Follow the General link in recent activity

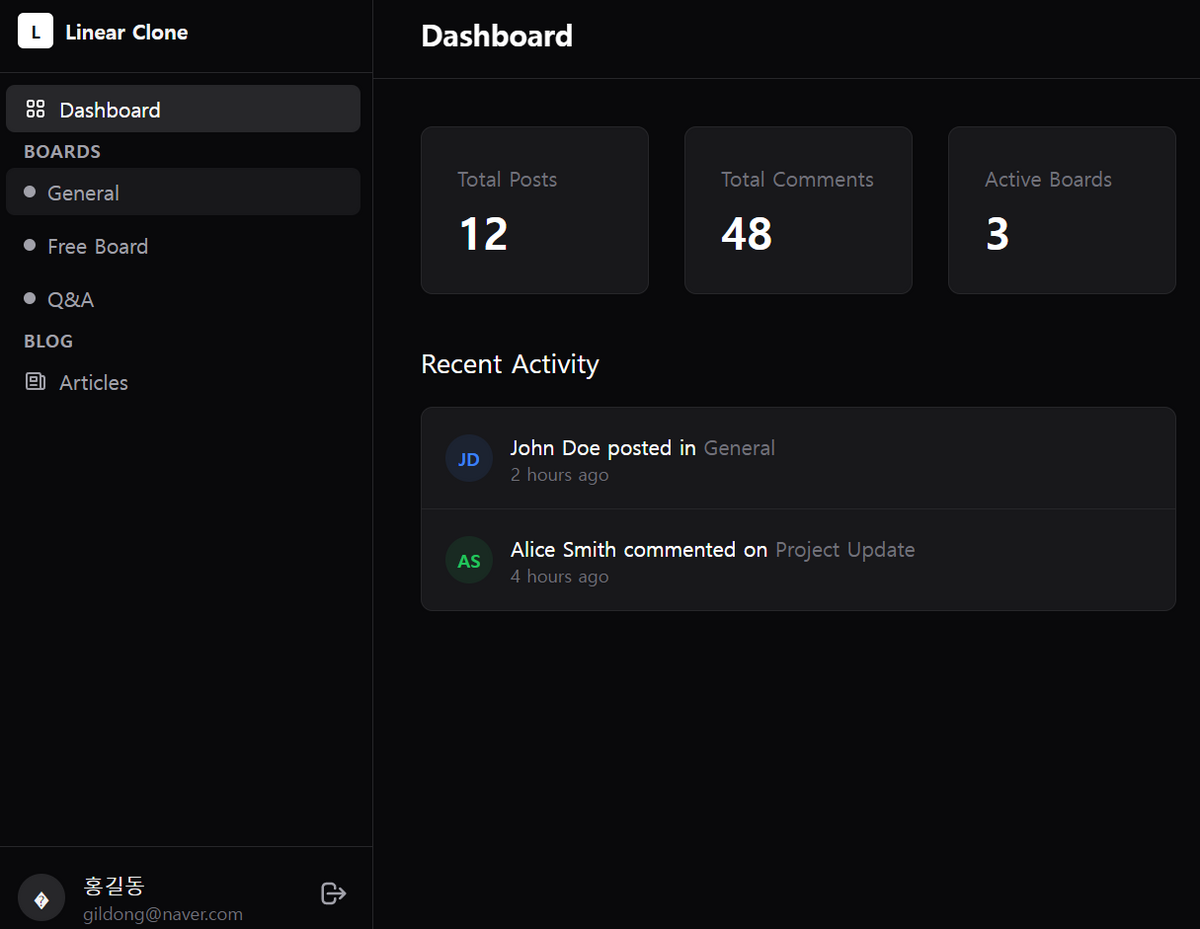coord(739,448)
